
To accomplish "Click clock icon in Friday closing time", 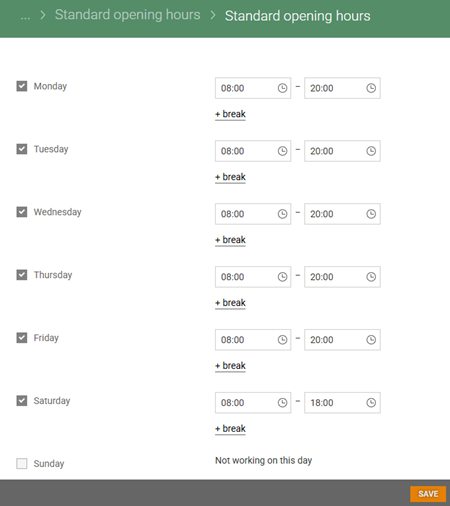I will coord(371,340).
